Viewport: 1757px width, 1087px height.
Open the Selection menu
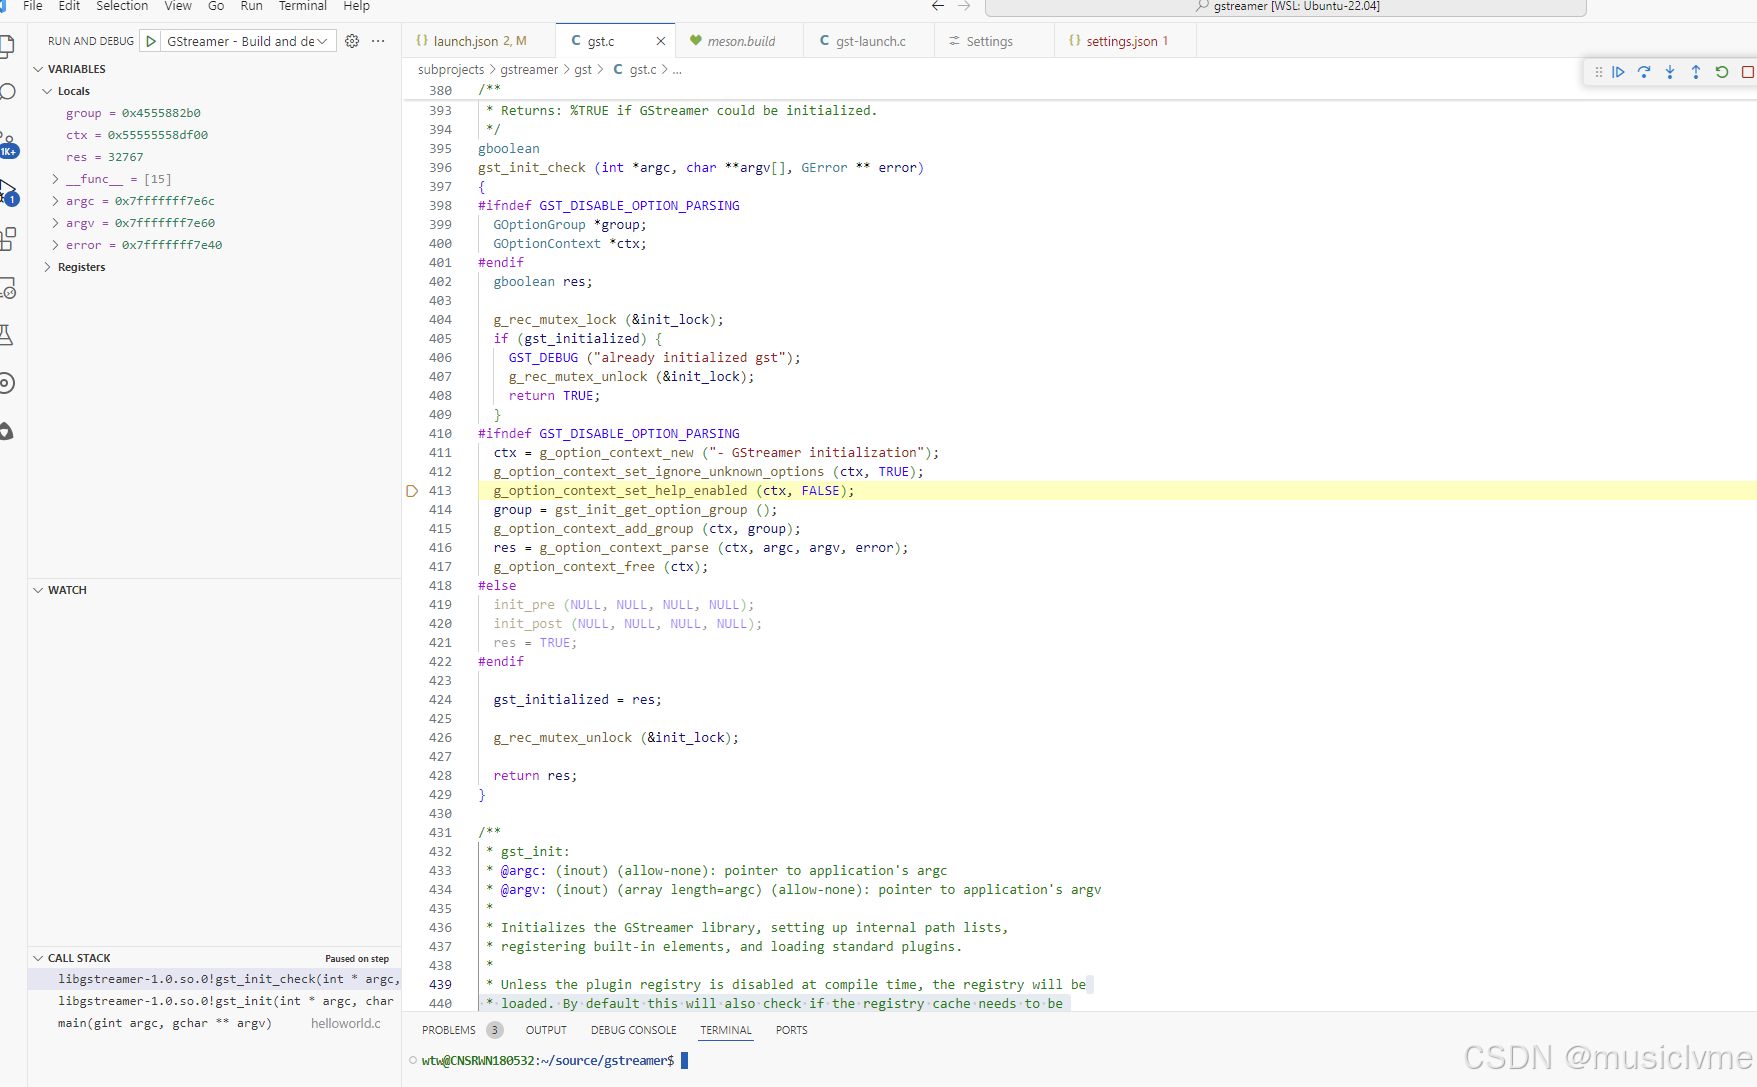(122, 6)
